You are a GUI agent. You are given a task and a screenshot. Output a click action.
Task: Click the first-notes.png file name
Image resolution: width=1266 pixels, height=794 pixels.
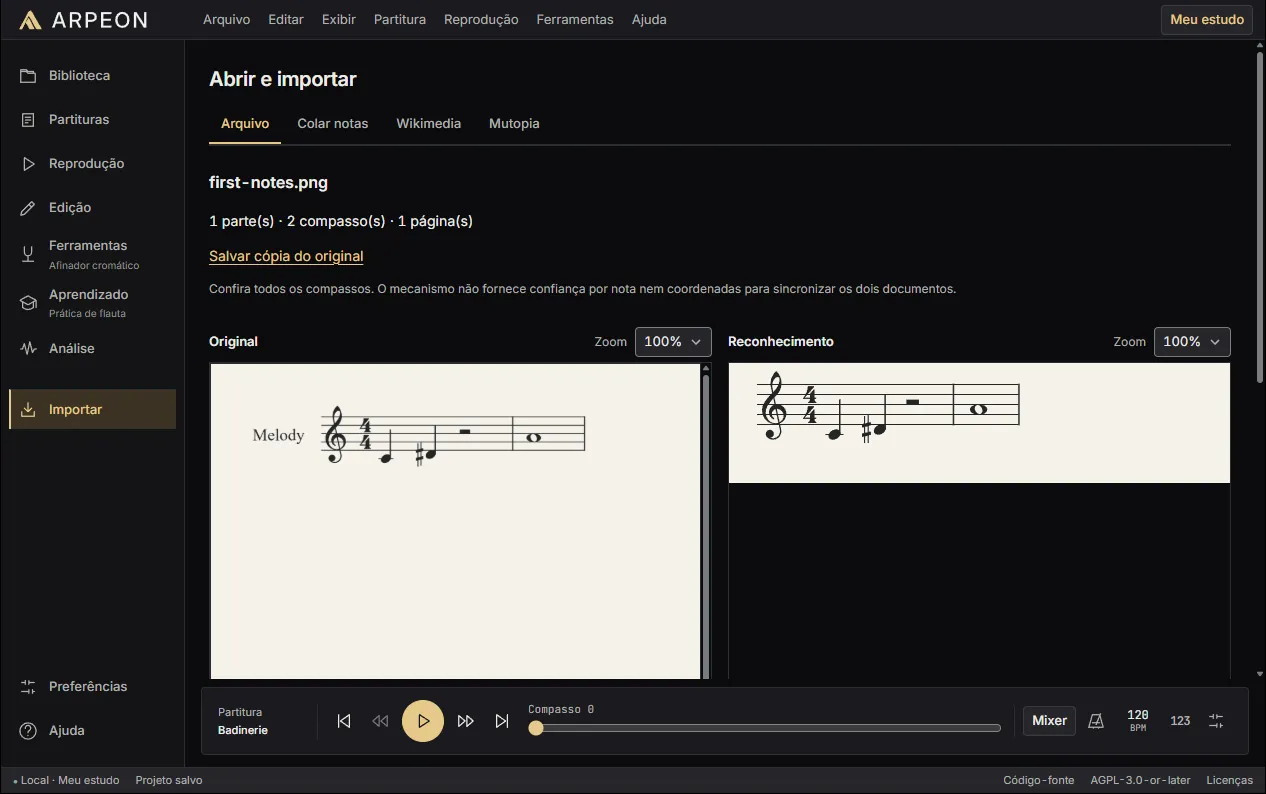[x=269, y=183]
